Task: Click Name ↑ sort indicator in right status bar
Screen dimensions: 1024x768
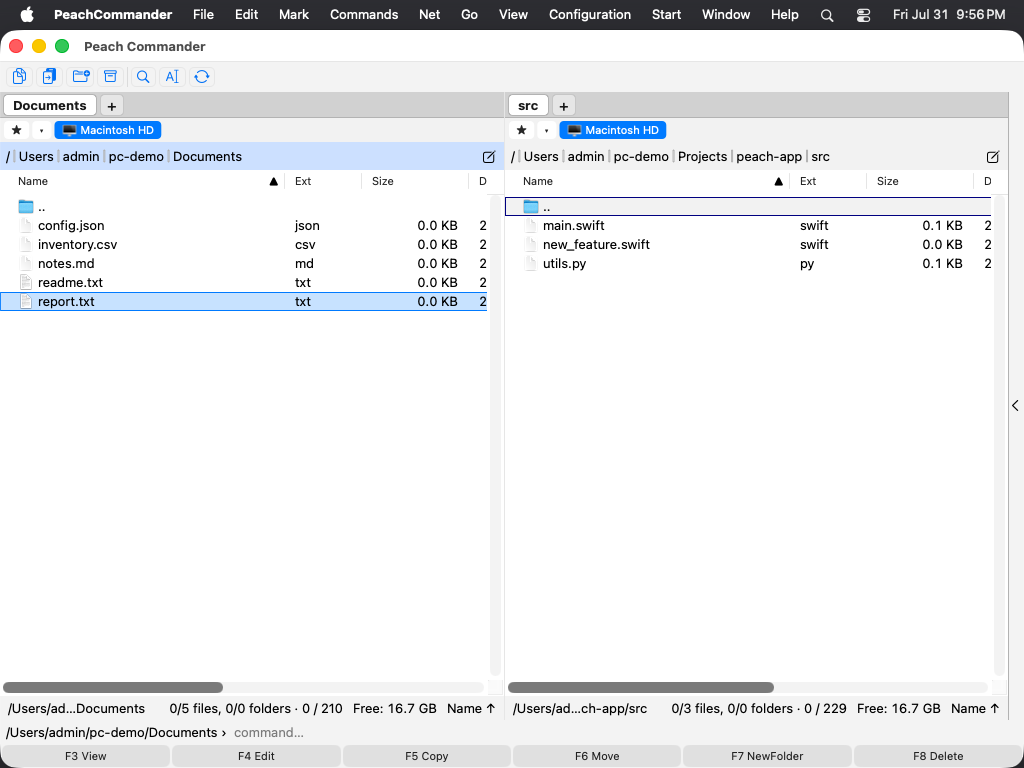Action: click(975, 709)
